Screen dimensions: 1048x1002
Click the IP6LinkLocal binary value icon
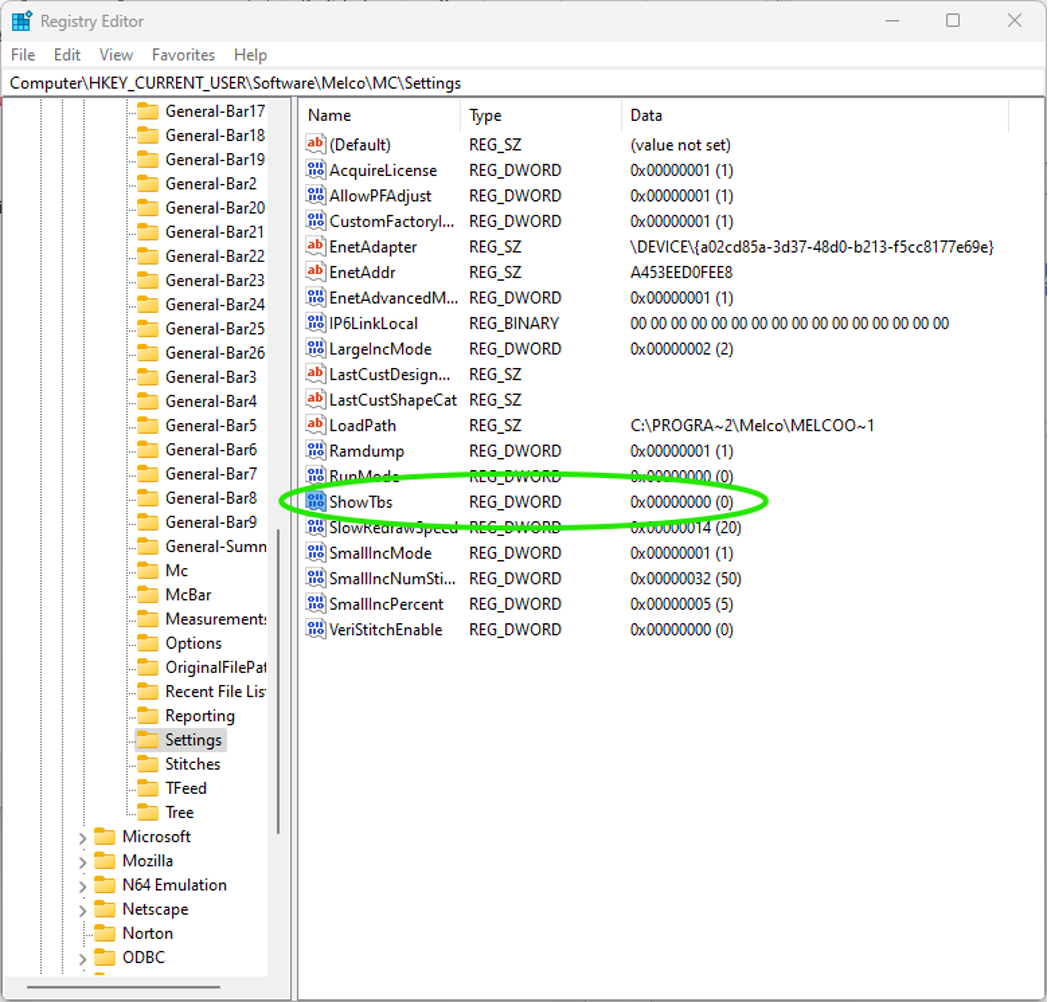click(315, 322)
